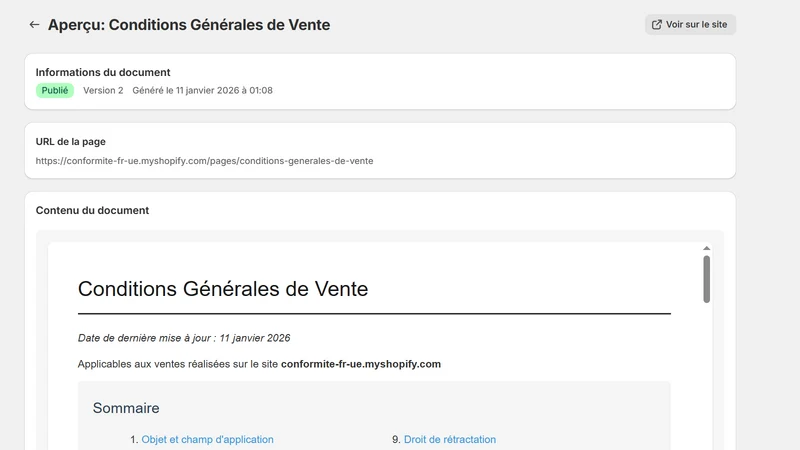Go back using the arrow icon

[34, 24]
